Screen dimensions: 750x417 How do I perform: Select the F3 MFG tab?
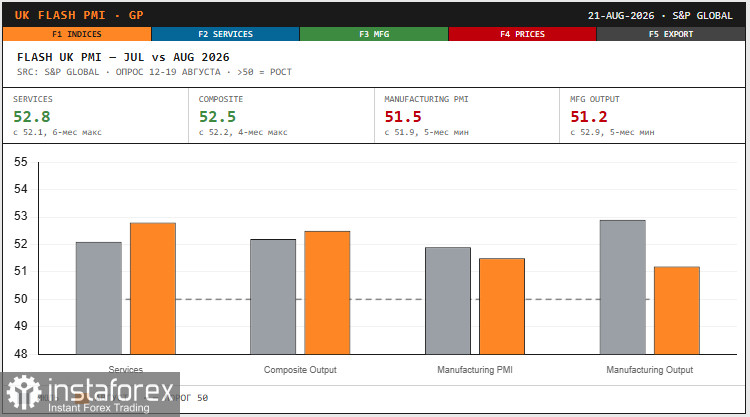pos(374,34)
